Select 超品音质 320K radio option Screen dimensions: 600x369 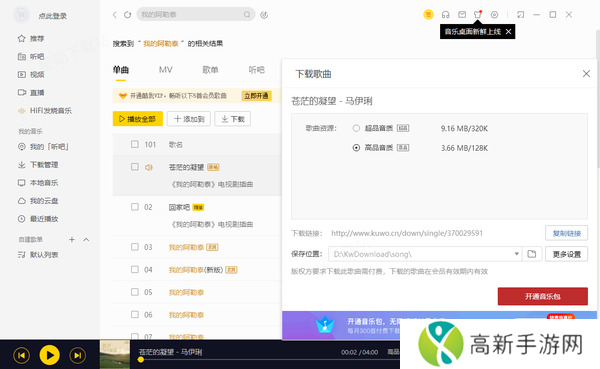(x=356, y=128)
